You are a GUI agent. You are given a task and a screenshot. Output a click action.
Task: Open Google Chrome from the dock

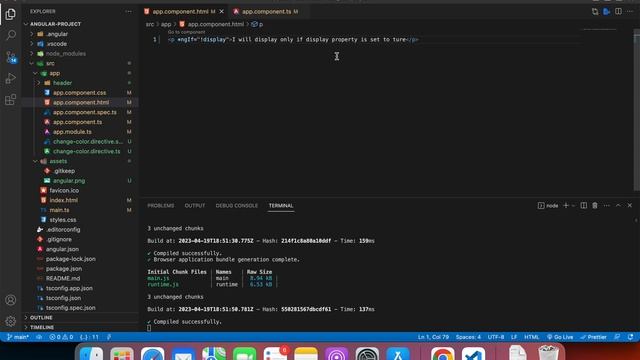442,354
